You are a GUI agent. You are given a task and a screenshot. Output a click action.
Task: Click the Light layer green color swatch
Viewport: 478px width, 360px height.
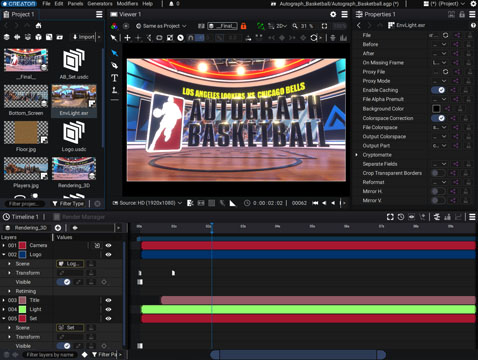click(x=22, y=309)
